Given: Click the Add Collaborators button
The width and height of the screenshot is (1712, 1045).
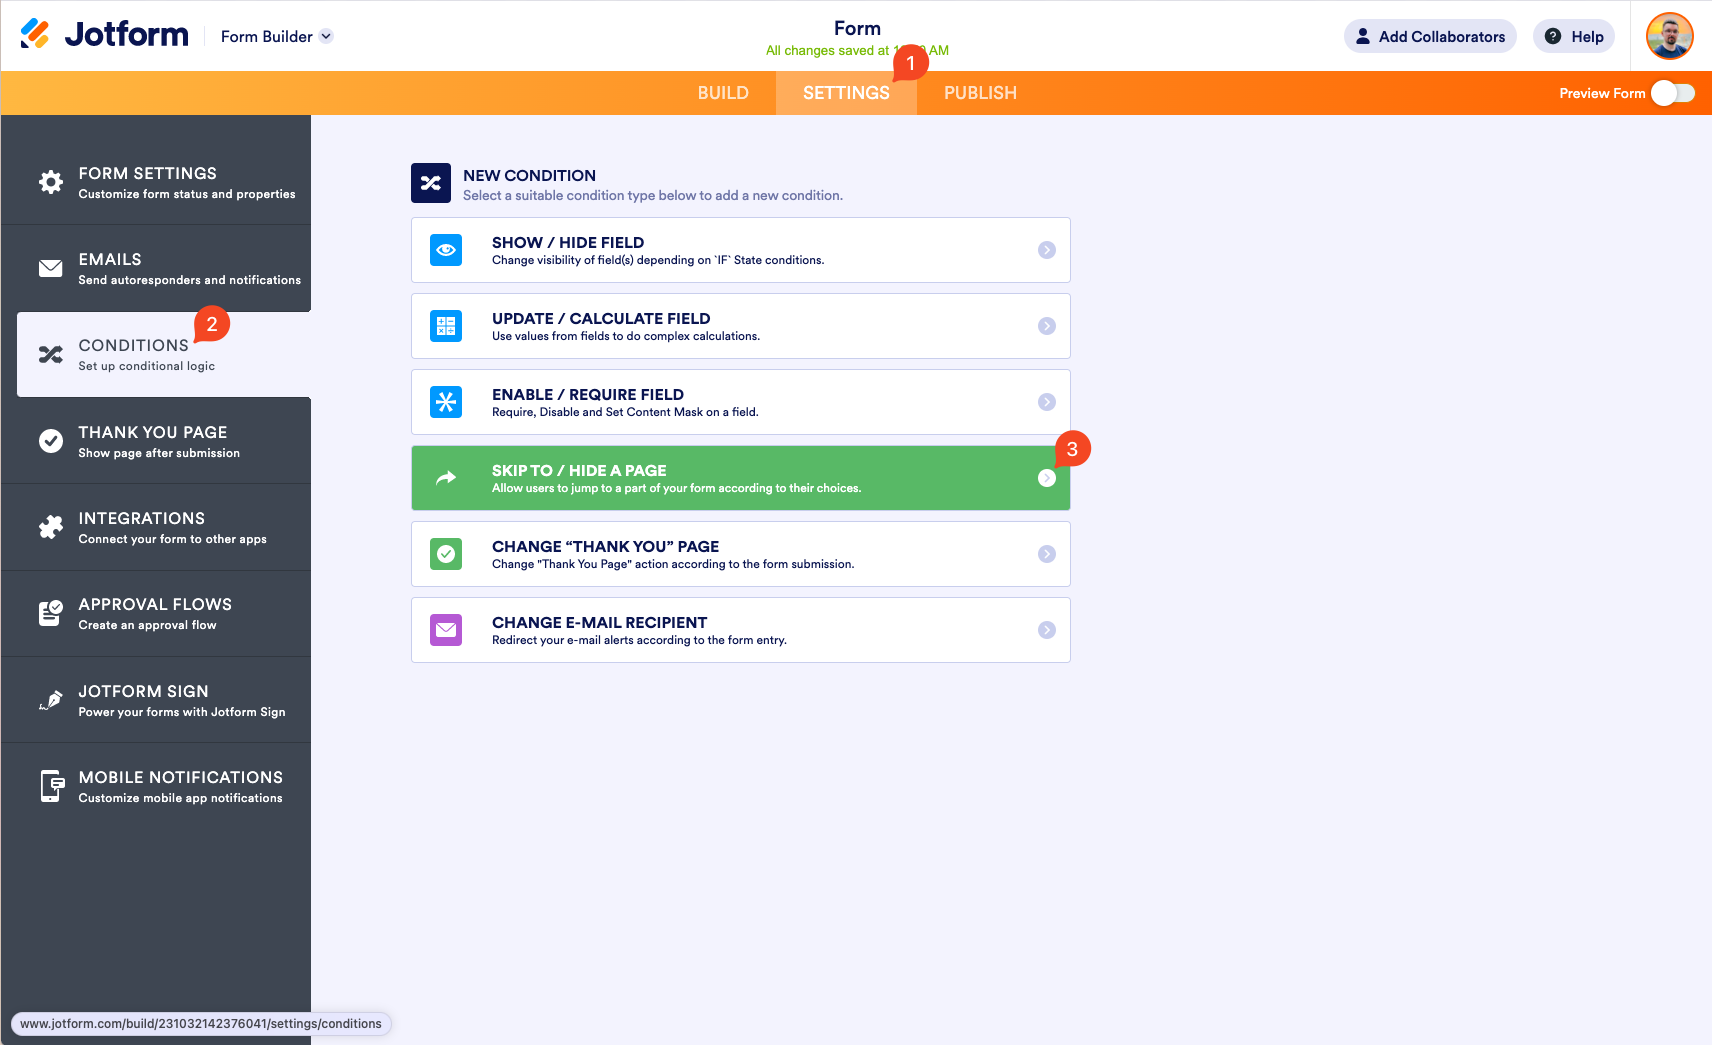Looking at the screenshot, I should tap(1430, 36).
